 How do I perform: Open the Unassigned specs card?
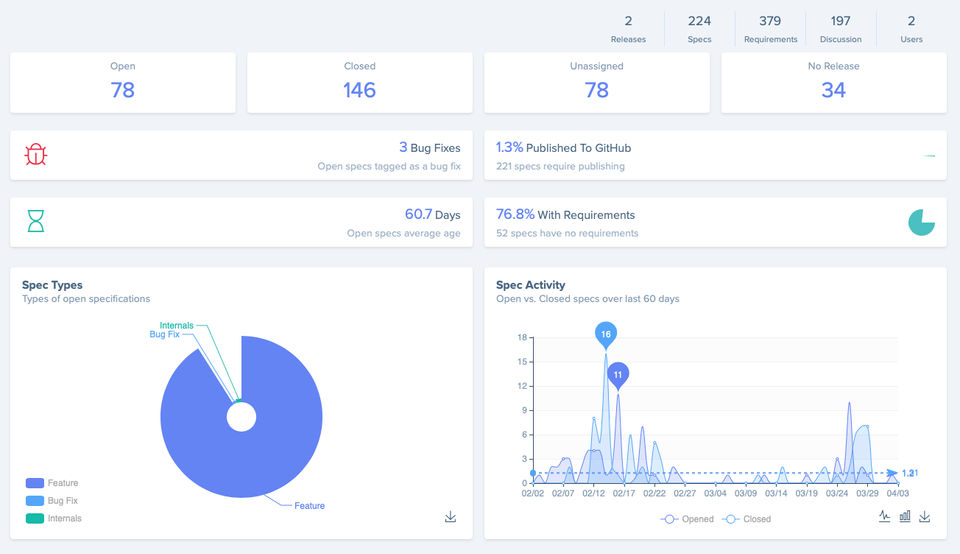[x=596, y=83]
